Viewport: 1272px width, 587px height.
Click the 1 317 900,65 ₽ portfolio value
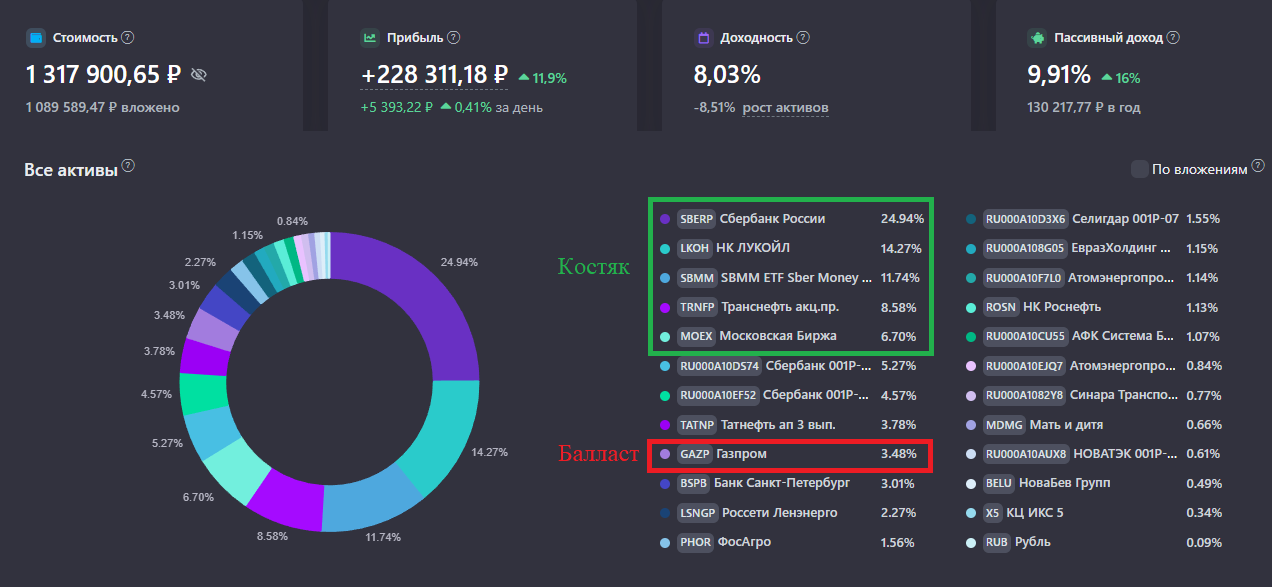(x=103, y=74)
